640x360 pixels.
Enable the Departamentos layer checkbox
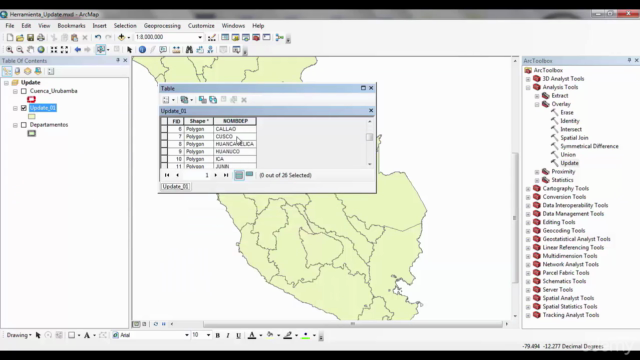24,125
